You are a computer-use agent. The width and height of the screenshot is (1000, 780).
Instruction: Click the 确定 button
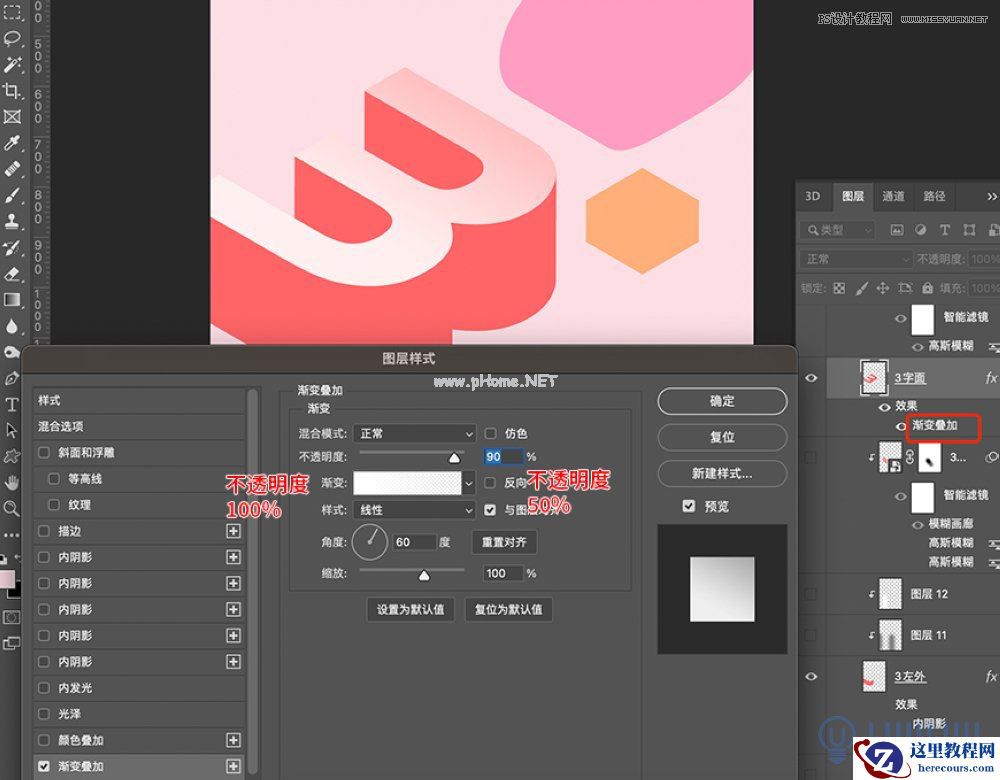point(722,401)
